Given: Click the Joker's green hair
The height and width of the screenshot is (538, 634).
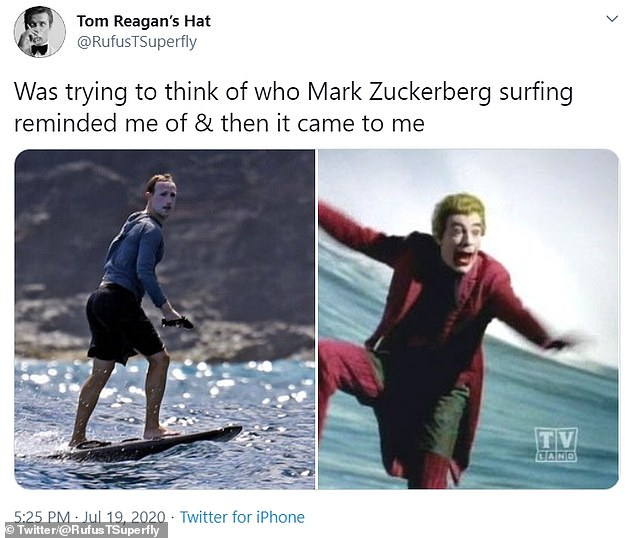Looking at the screenshot, I should click(458, 212).
